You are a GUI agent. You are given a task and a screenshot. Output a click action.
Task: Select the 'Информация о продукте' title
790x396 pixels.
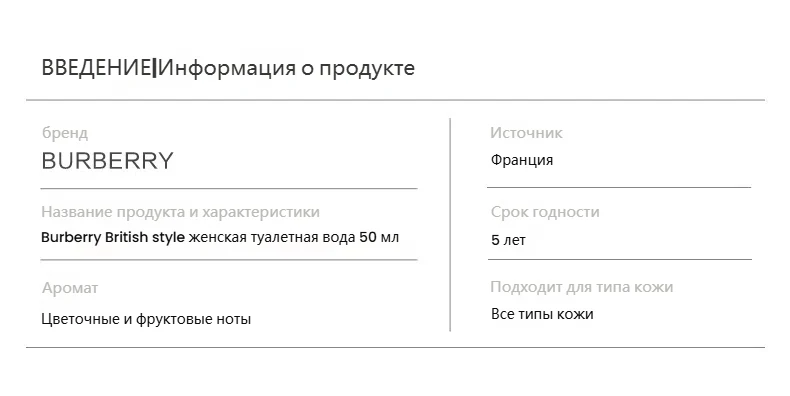click(x=286, y=69)
